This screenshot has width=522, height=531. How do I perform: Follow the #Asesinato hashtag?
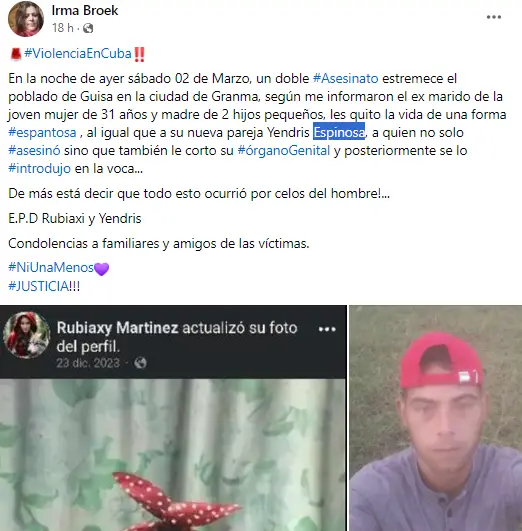346,78
